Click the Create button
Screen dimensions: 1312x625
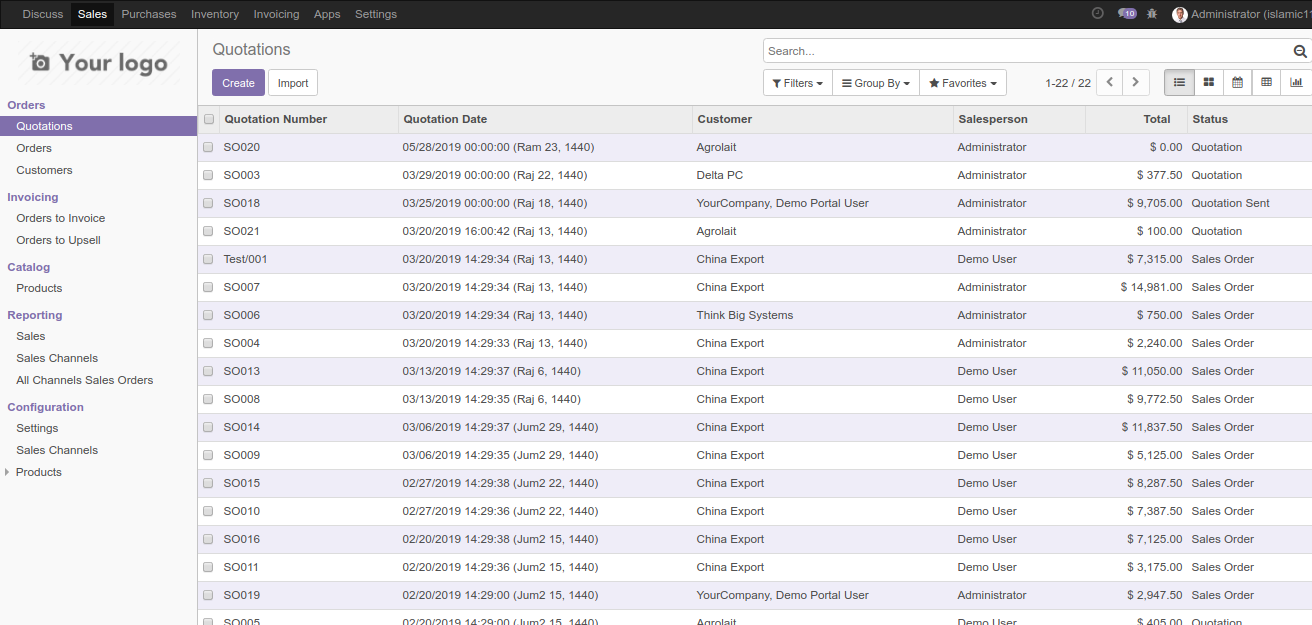pos(238,83)
